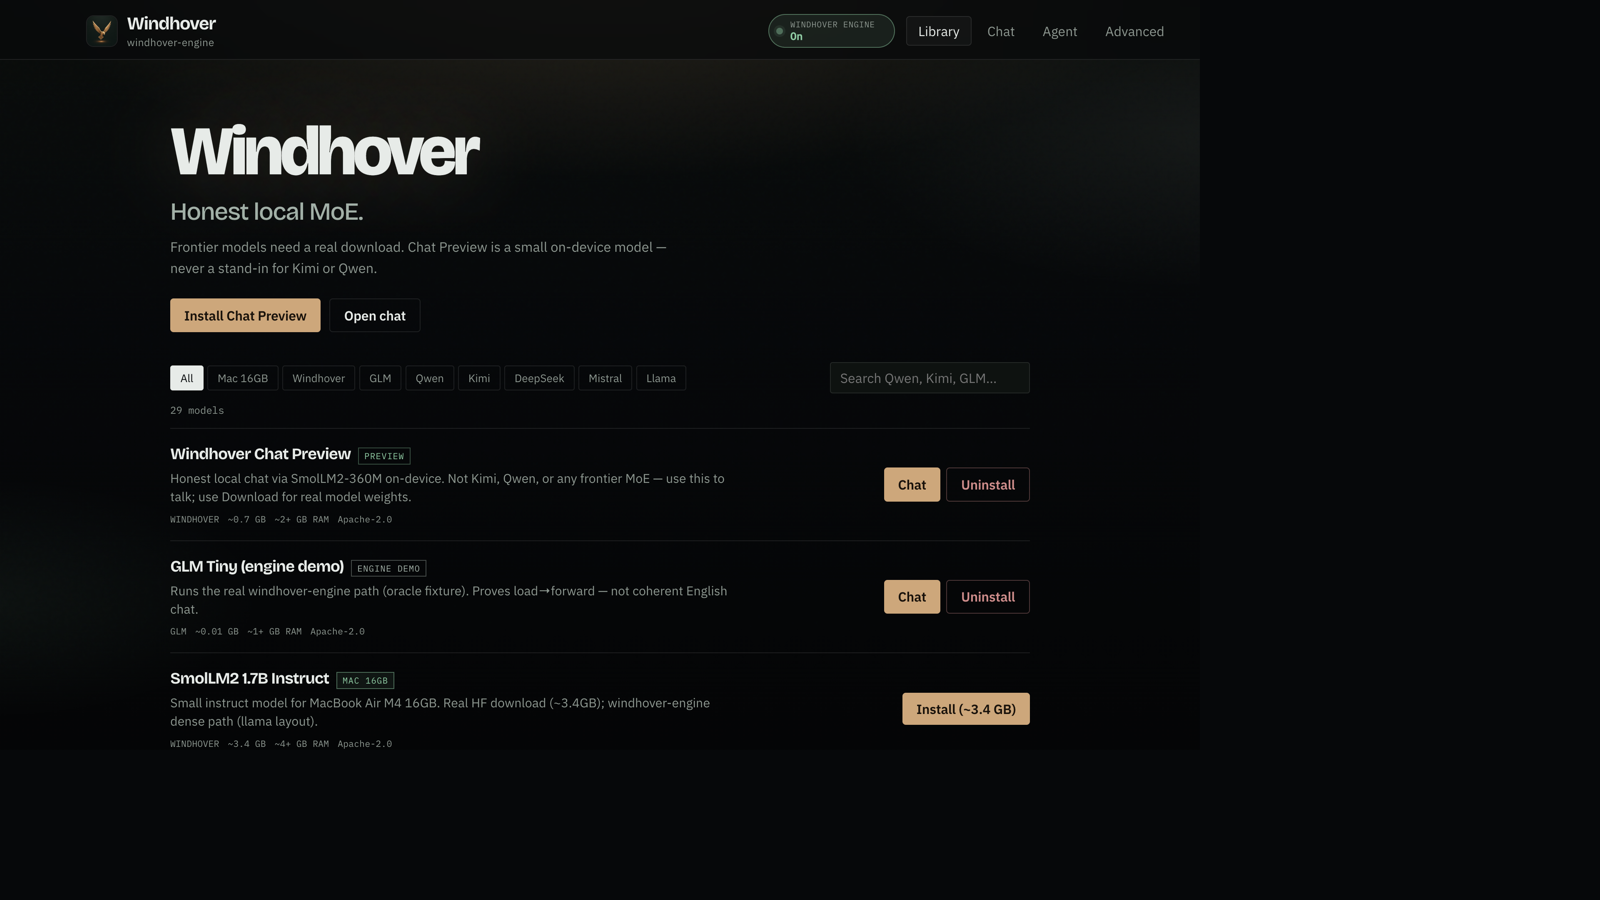Uninstall GLM Tiny engine demo
The image size is (1600, 900).
tap(988, 597)
